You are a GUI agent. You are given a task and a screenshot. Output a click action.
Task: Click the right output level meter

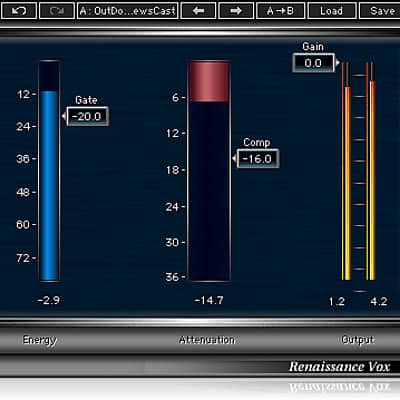point(371,171)
